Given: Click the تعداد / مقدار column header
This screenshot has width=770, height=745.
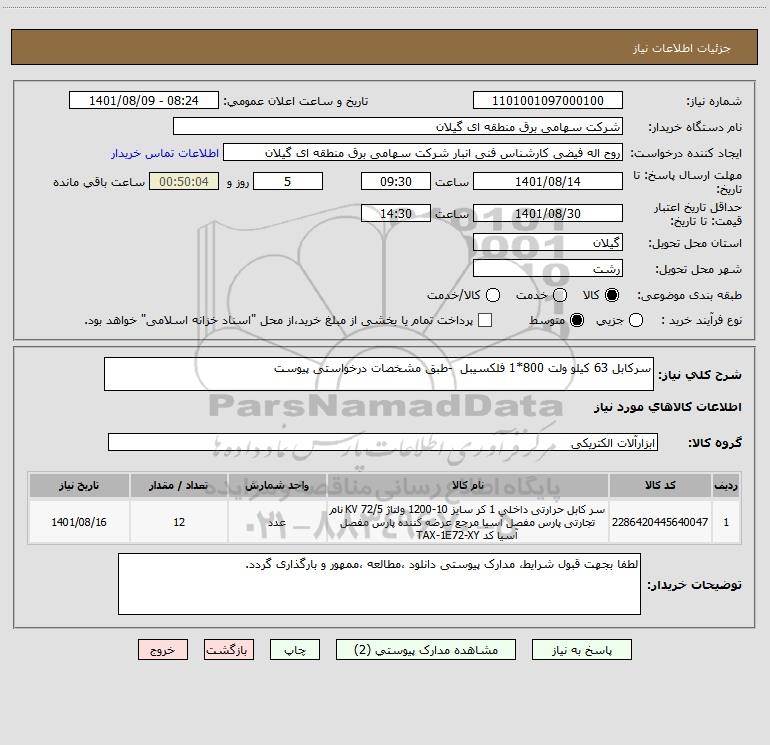Looking at the screenshot, I should point(179,485).
